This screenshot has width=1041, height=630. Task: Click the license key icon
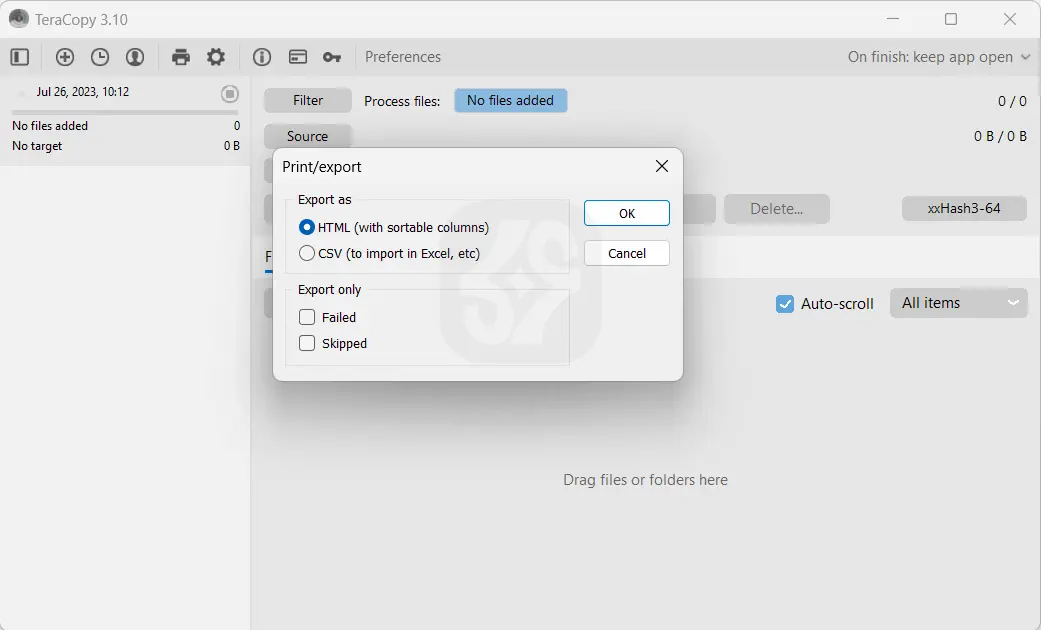pyautogui.click(x=332, y=57)
